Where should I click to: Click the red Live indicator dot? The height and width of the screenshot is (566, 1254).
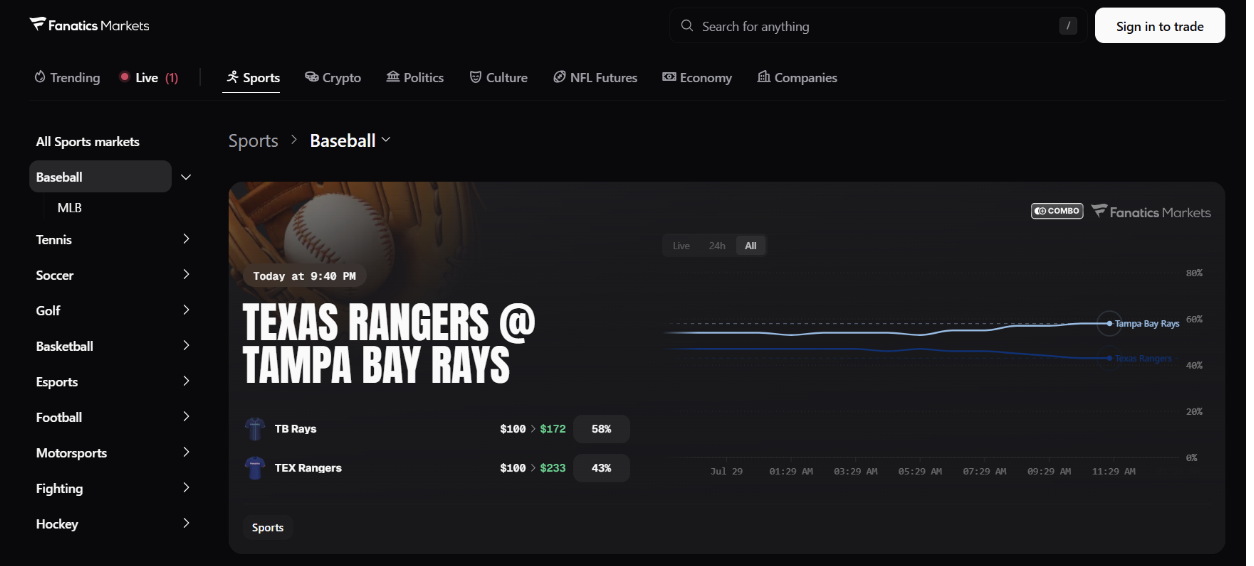(x=125, y=77)
